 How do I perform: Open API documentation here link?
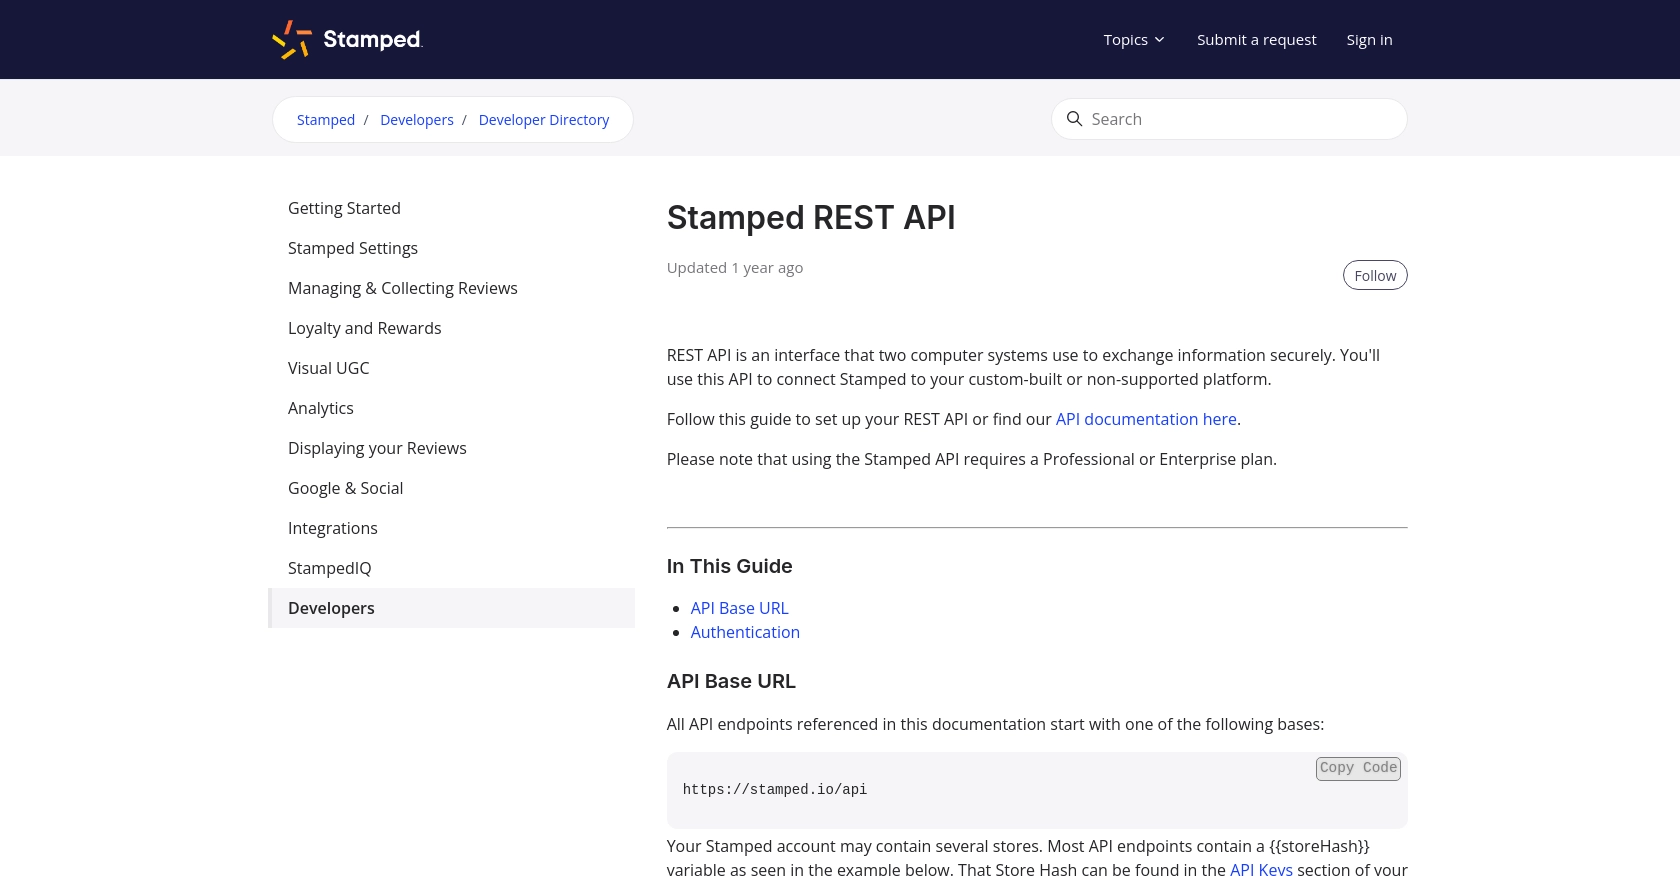[x=1146, y=419]
